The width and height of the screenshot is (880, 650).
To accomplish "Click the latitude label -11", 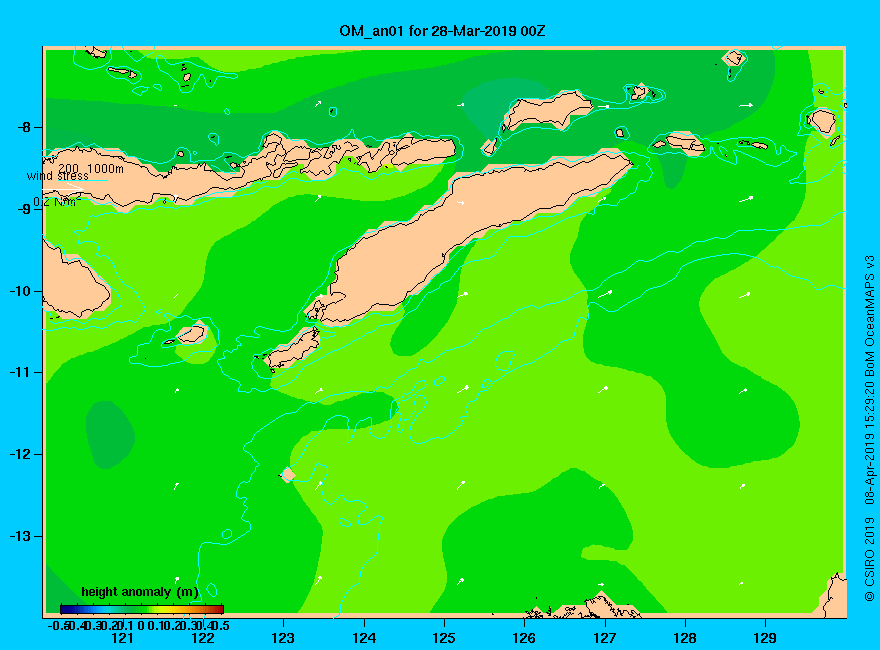I will tap(21, 372).
